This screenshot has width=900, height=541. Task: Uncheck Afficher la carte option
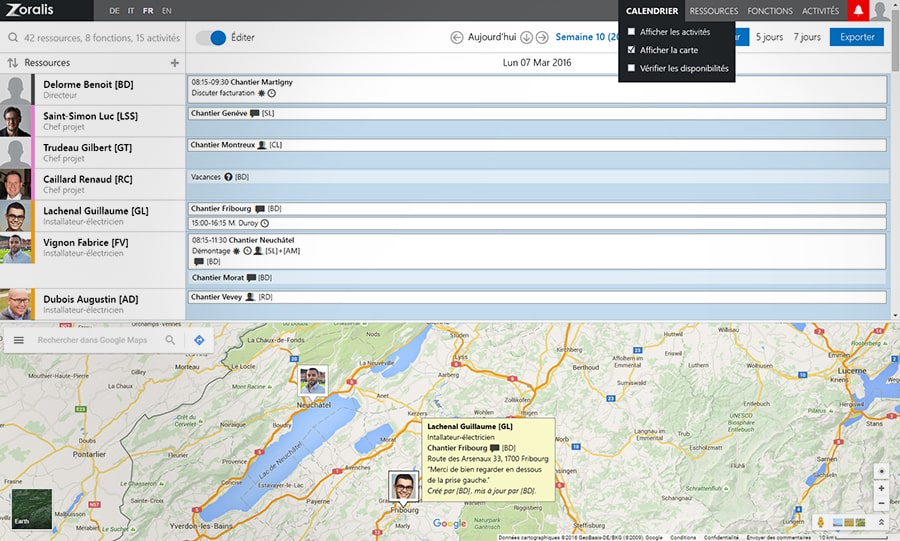631,50
